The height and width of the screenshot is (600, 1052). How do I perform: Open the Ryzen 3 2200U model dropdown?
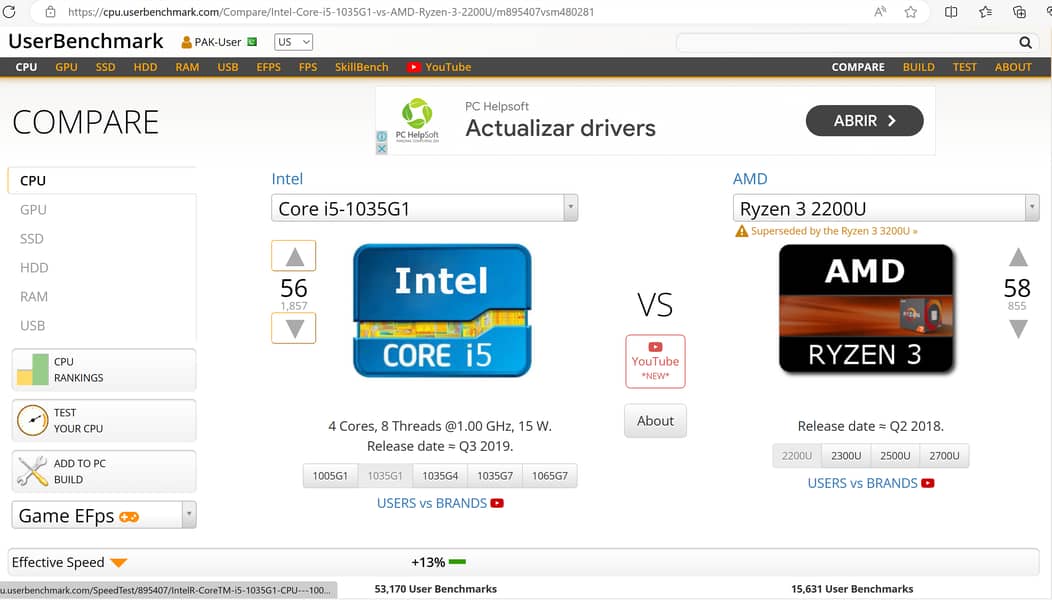pos(1031,208)
